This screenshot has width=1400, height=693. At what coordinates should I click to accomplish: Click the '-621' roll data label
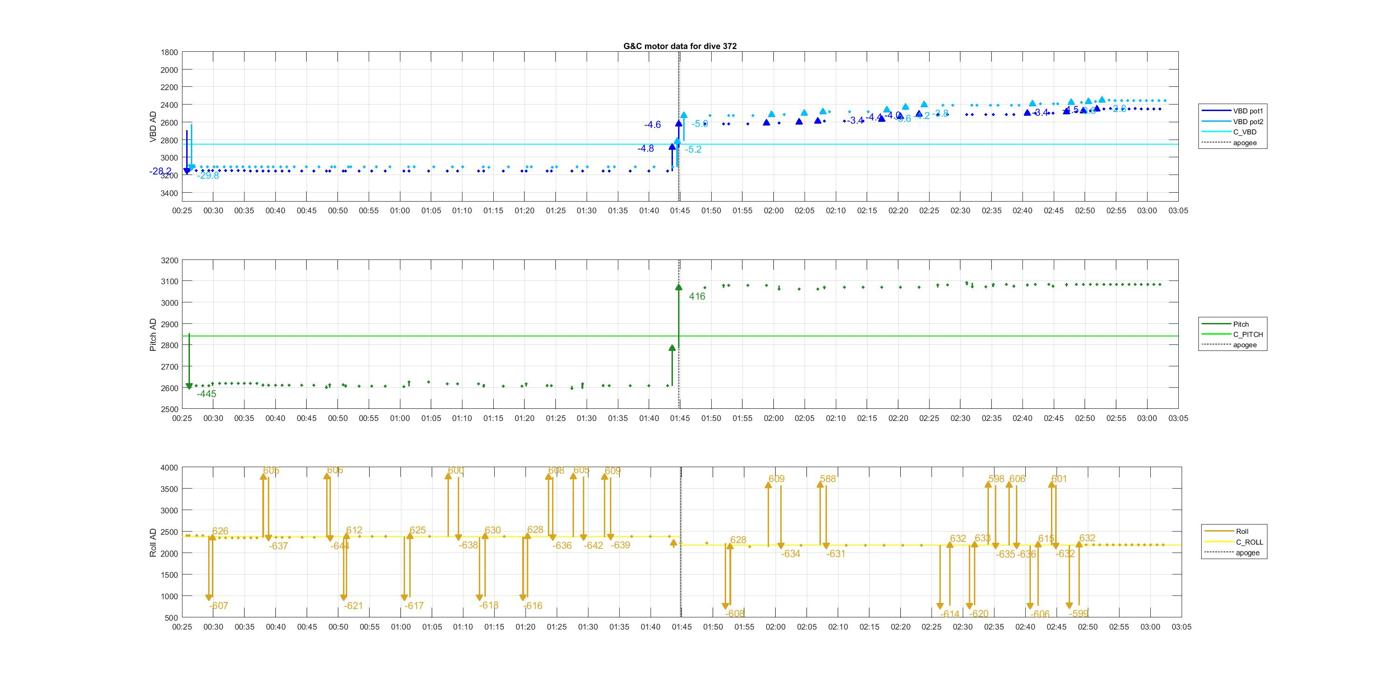[x=353, y=606]
